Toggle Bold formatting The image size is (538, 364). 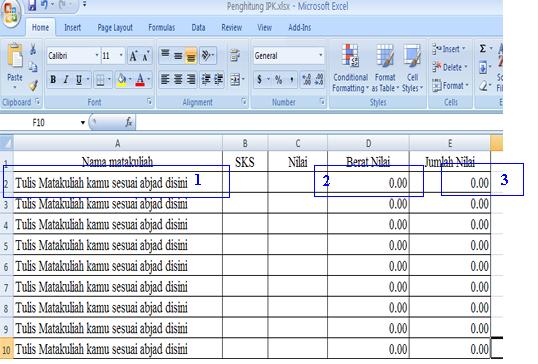click(53, 80)
